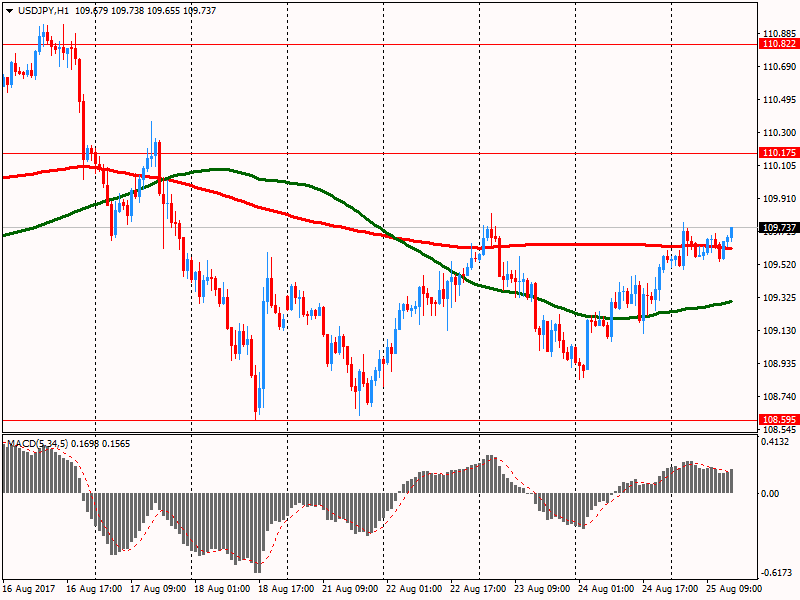Click the 22 Aug 17:00 time label
The image size is (800, 600).
(x=479, y=589)
